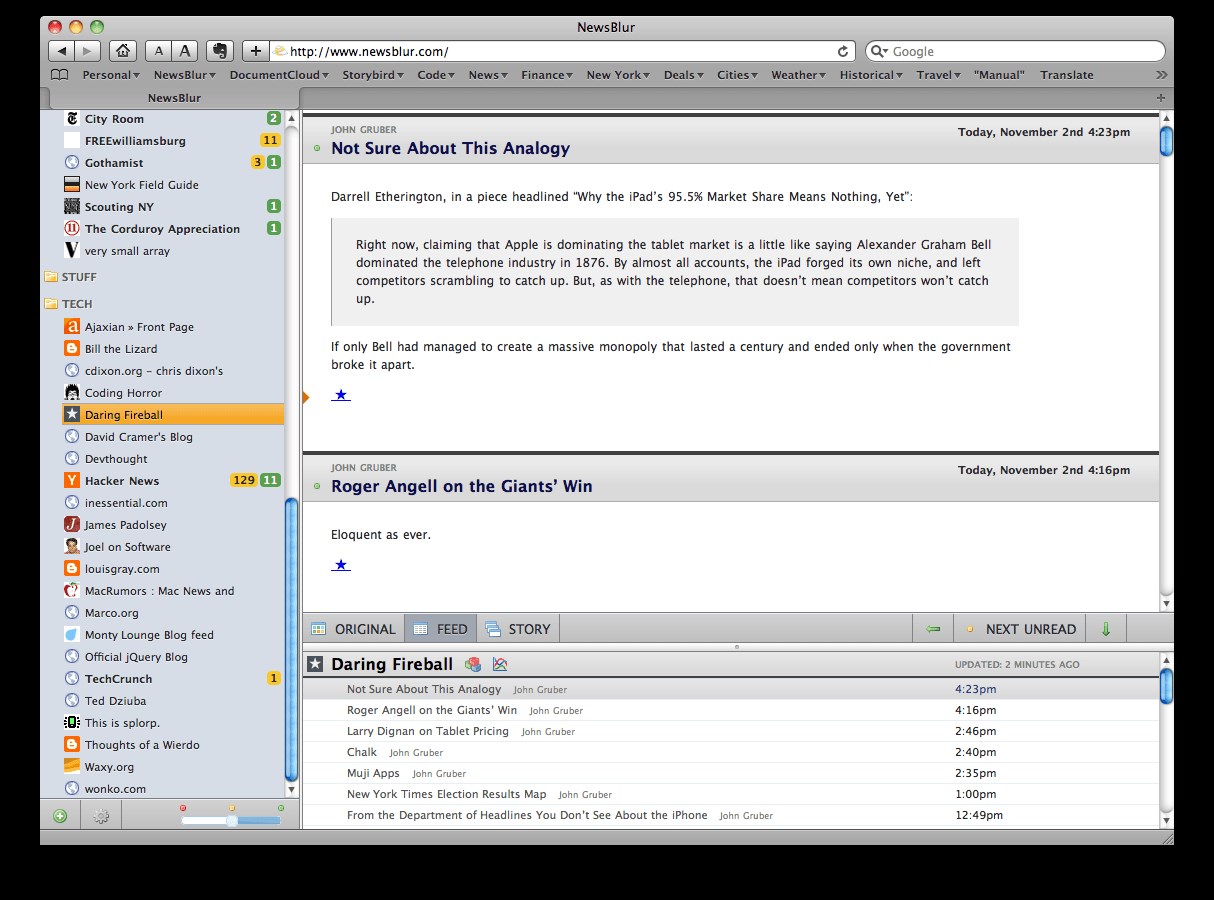
Task: Click the New York Times City Room icon
Action: (x=72, y=119)
